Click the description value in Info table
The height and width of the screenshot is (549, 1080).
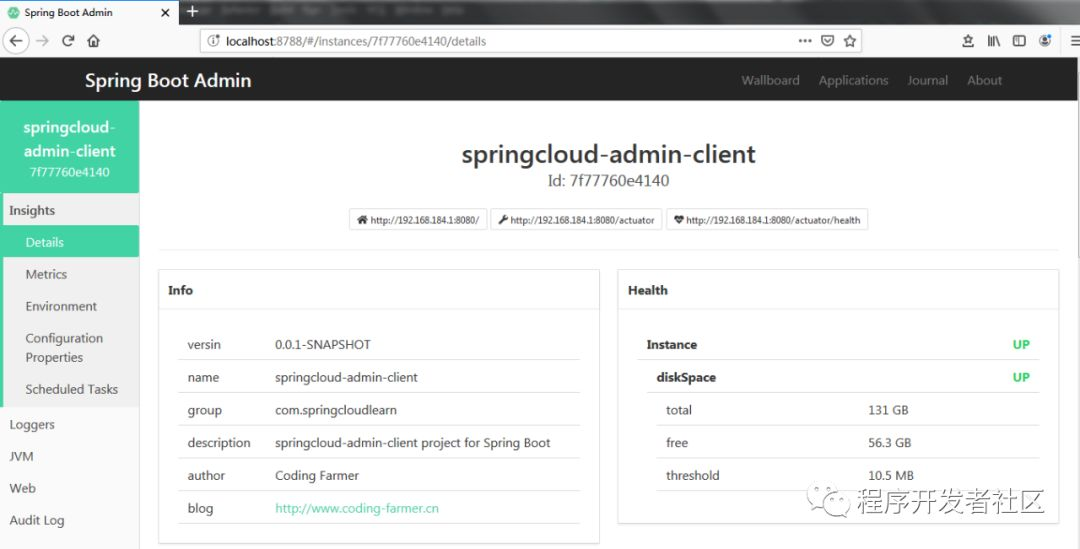click(413, 443)
